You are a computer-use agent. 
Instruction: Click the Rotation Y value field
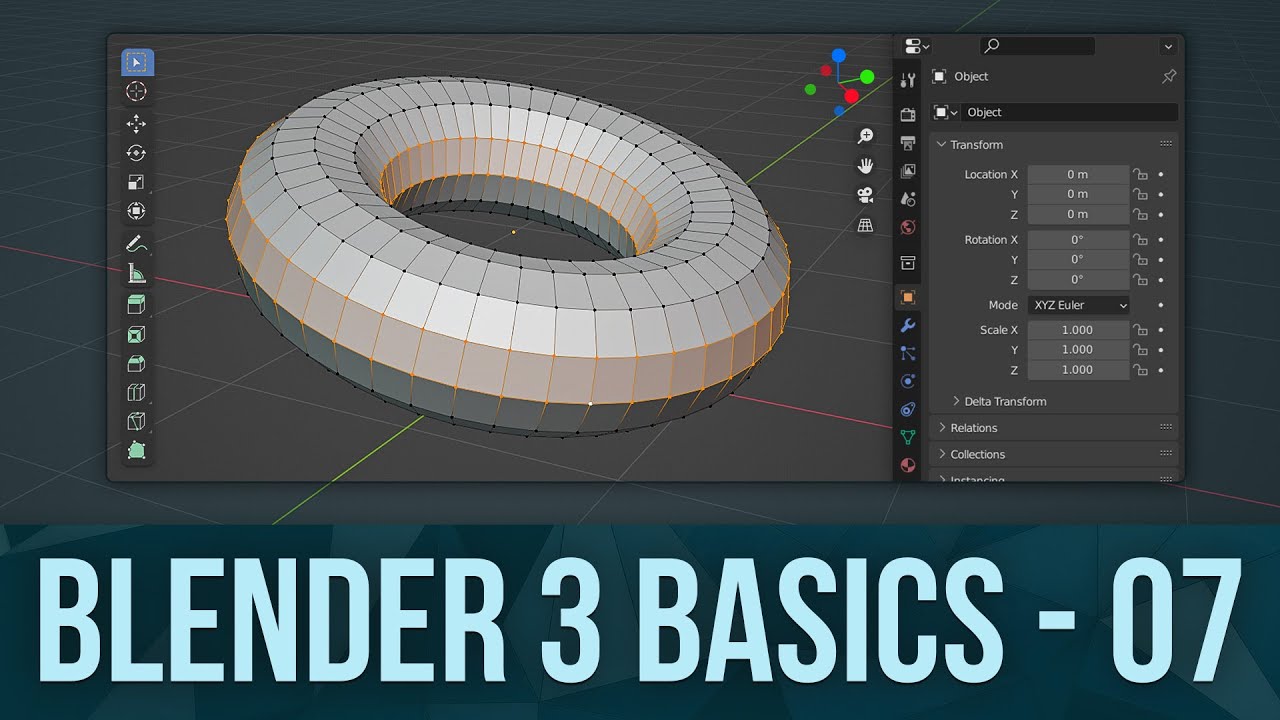tap(1078, 259)
